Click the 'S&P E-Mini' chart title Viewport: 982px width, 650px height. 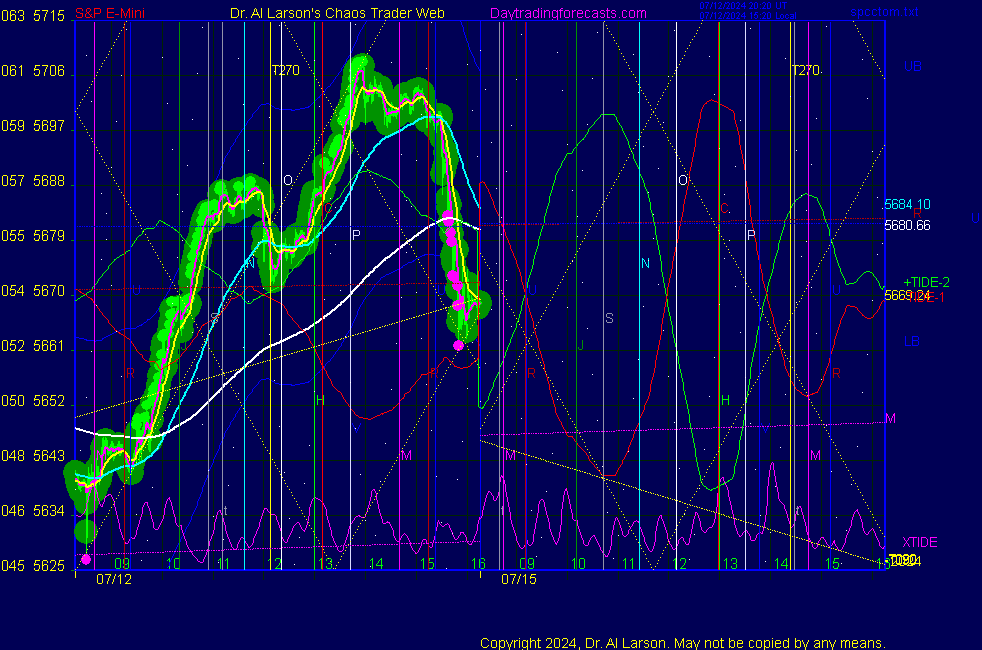click(110, 13)
